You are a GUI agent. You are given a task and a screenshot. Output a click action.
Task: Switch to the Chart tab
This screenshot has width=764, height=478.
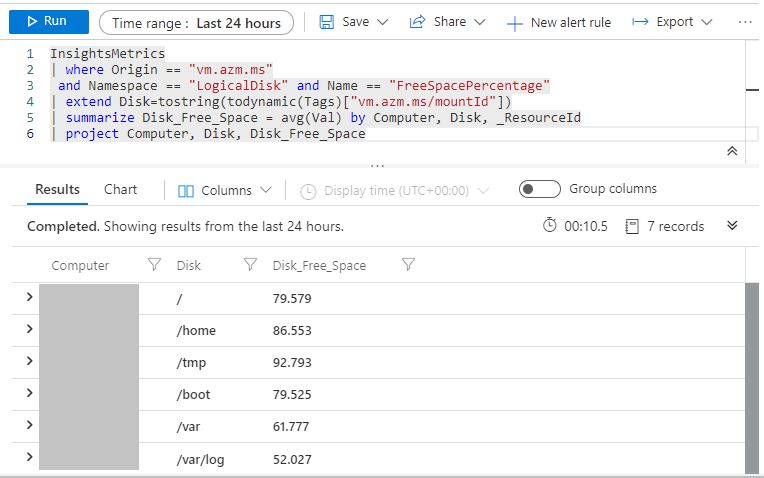pyautogui.click(x=120, y=189)
